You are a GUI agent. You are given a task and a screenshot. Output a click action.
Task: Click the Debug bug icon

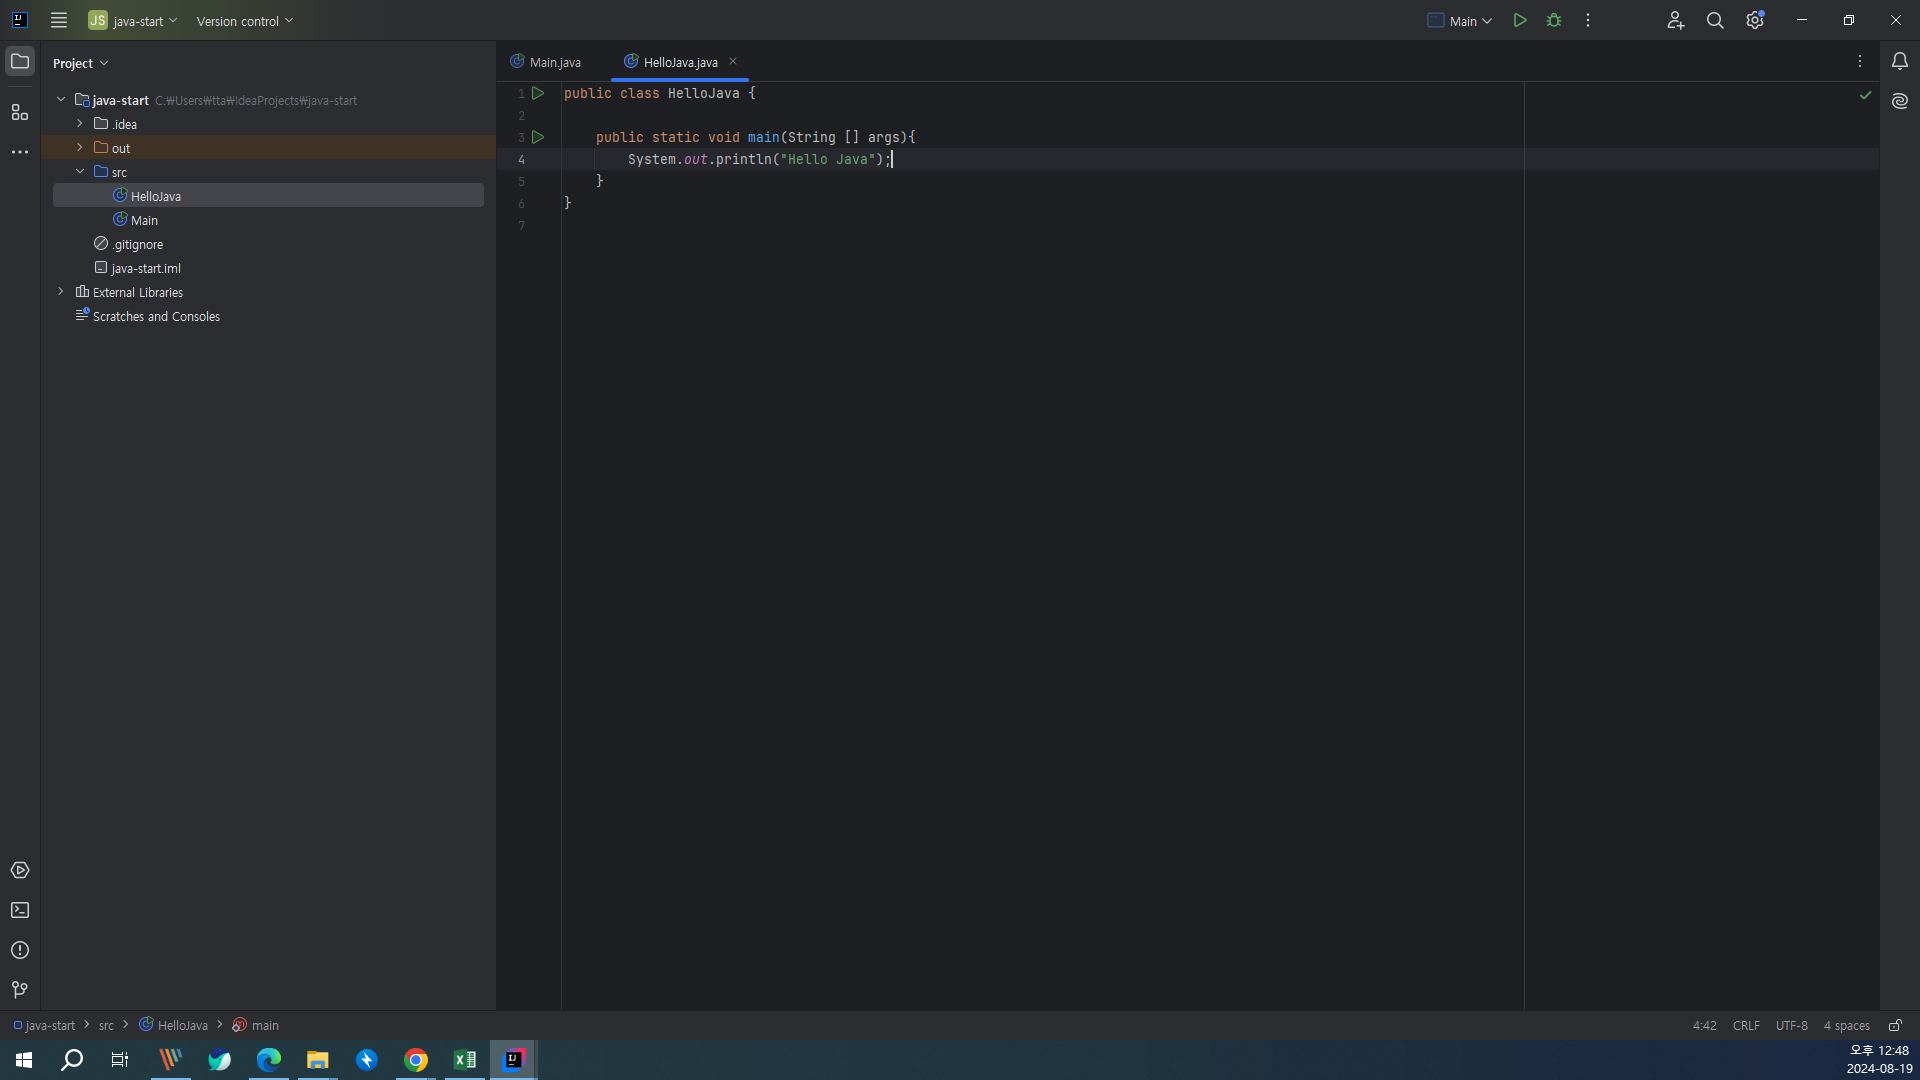click(1554, 20)
